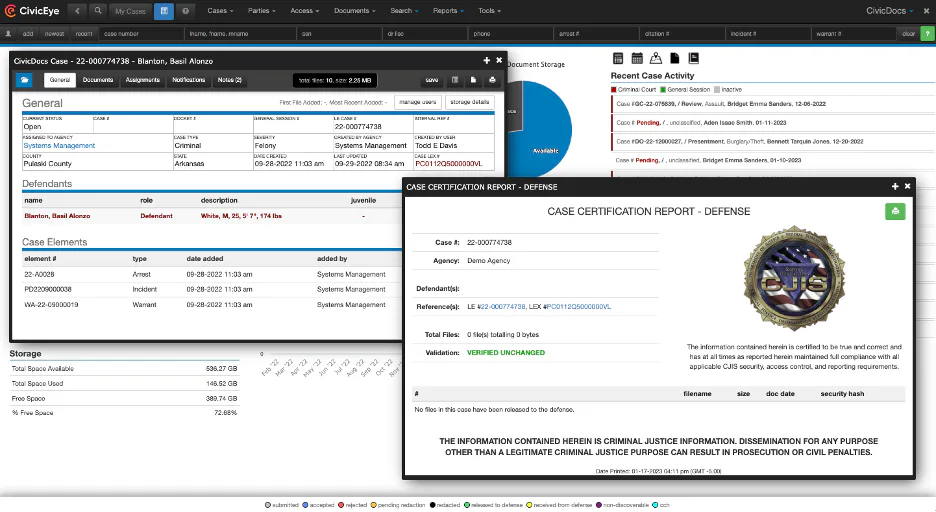This screenshot has width=936, height=512.
Task: Click the book icon above Recent Case Activity
Action: click(694, 58)
